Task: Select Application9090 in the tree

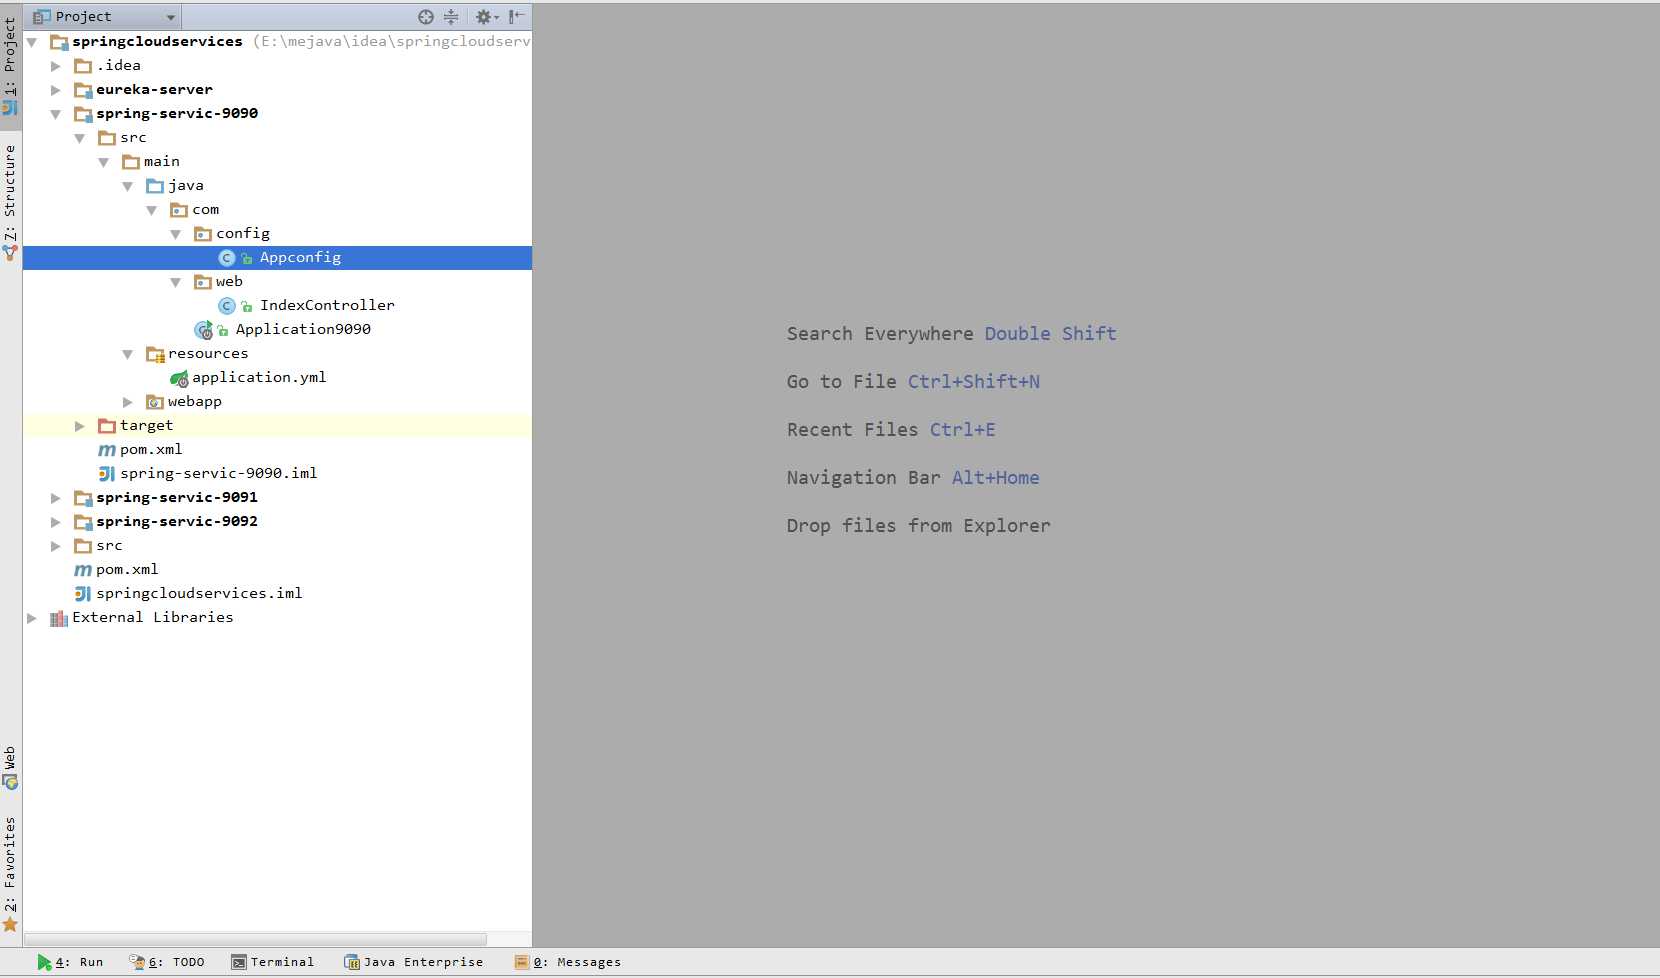Action: [303, 330]
